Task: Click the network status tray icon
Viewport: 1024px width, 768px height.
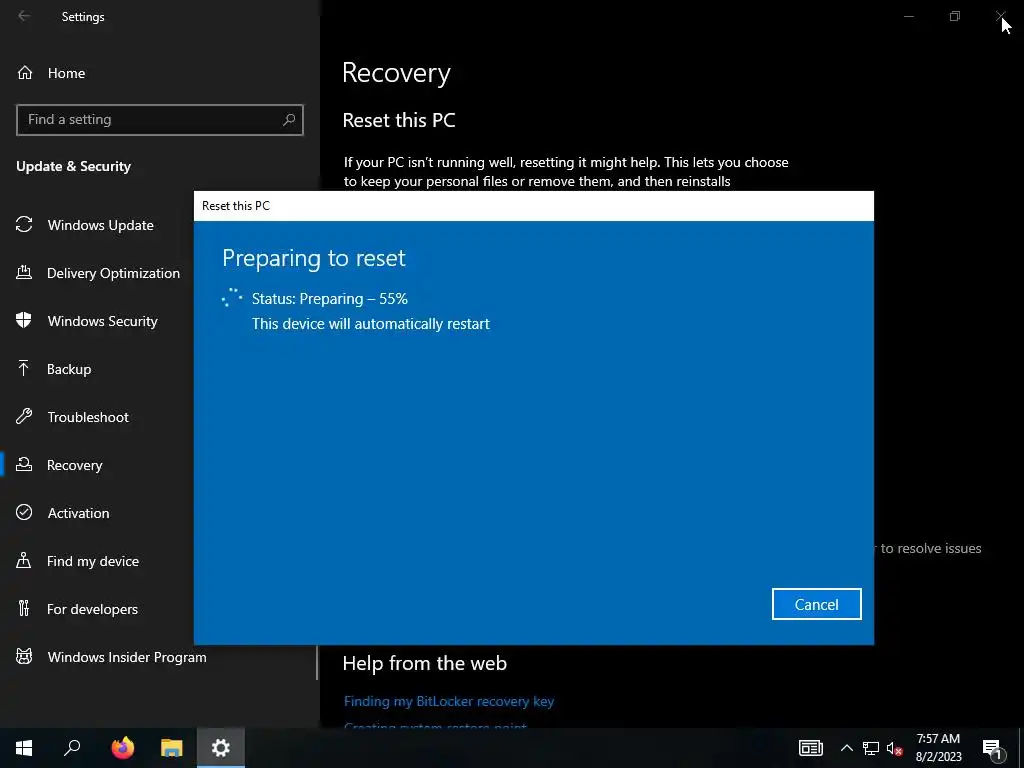Action: click(871, 748)
